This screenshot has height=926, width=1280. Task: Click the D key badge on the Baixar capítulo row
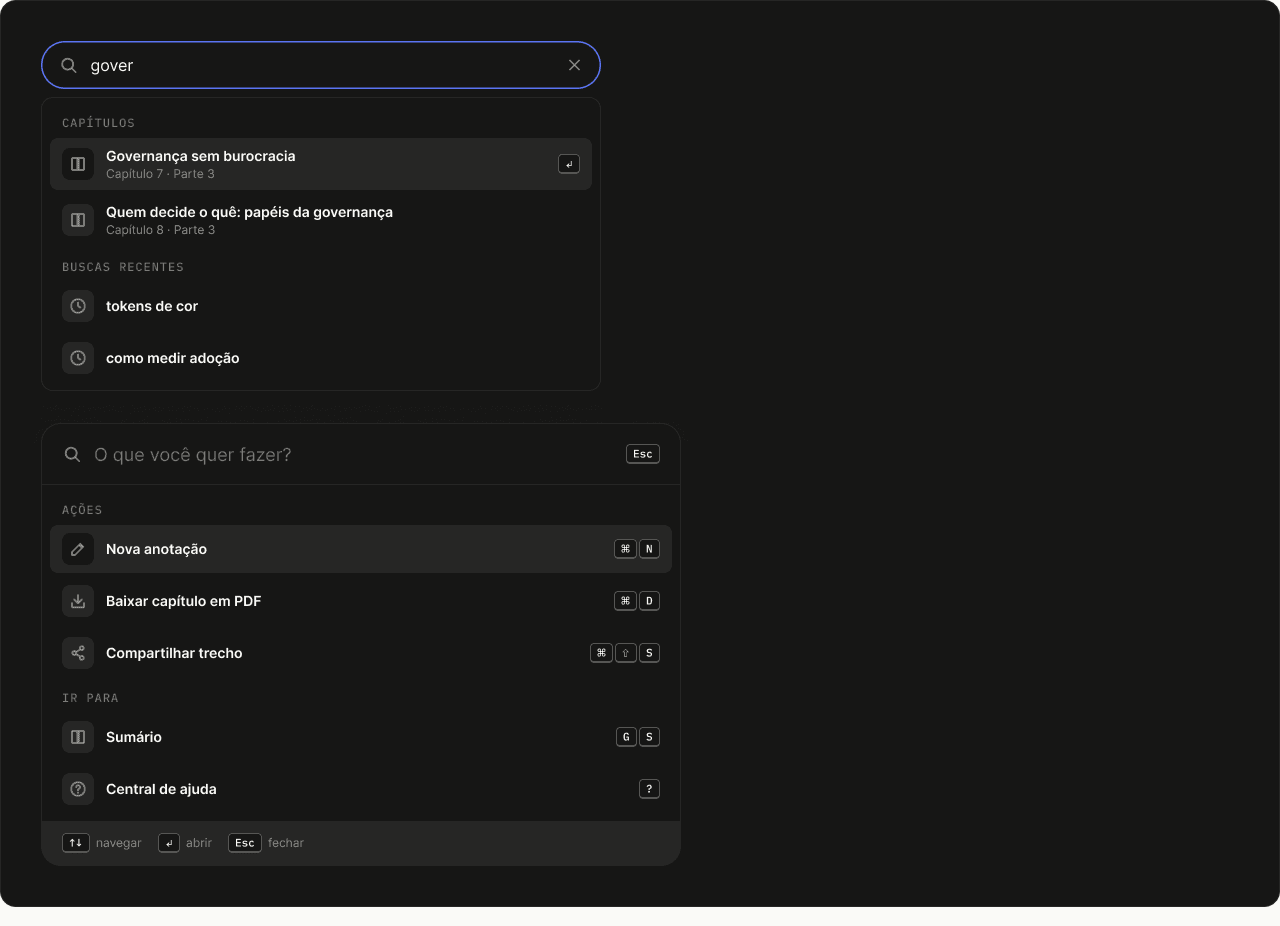point(649,601)
